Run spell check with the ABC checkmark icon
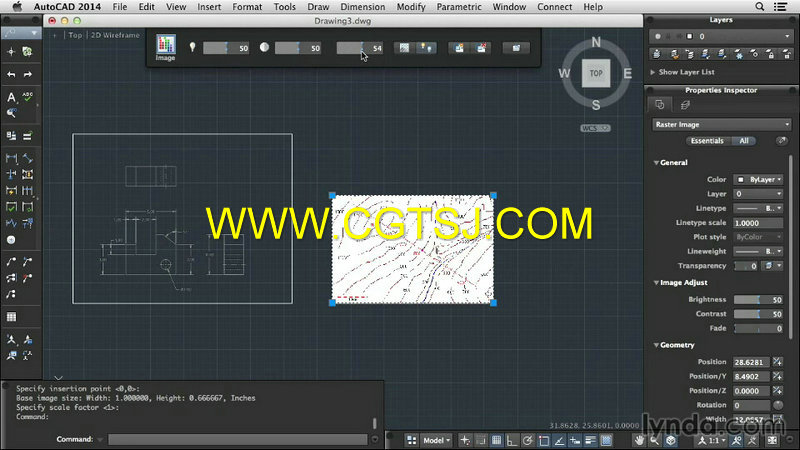 [28, 96]
